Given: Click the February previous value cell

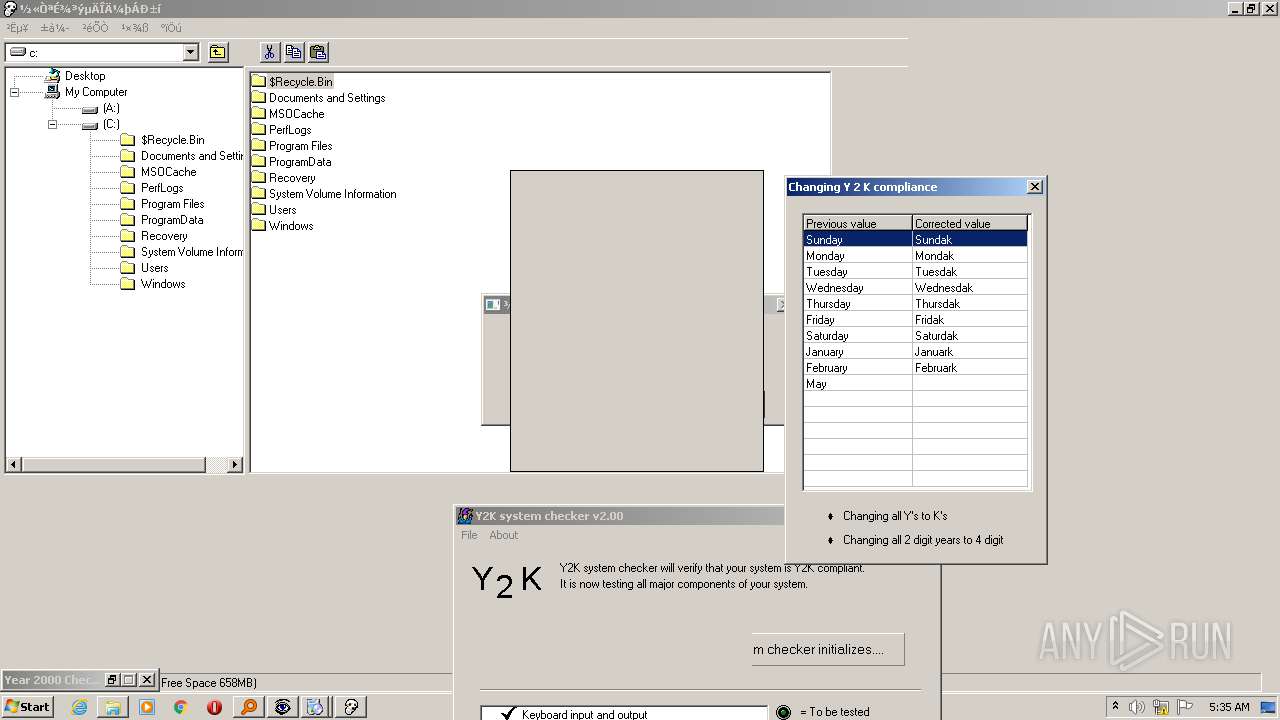Looking at the screenshot, I should pos(858,368).
